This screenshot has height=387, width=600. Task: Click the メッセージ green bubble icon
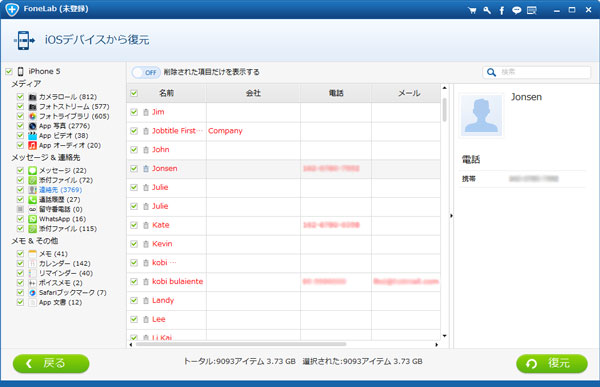click(33, 170)
